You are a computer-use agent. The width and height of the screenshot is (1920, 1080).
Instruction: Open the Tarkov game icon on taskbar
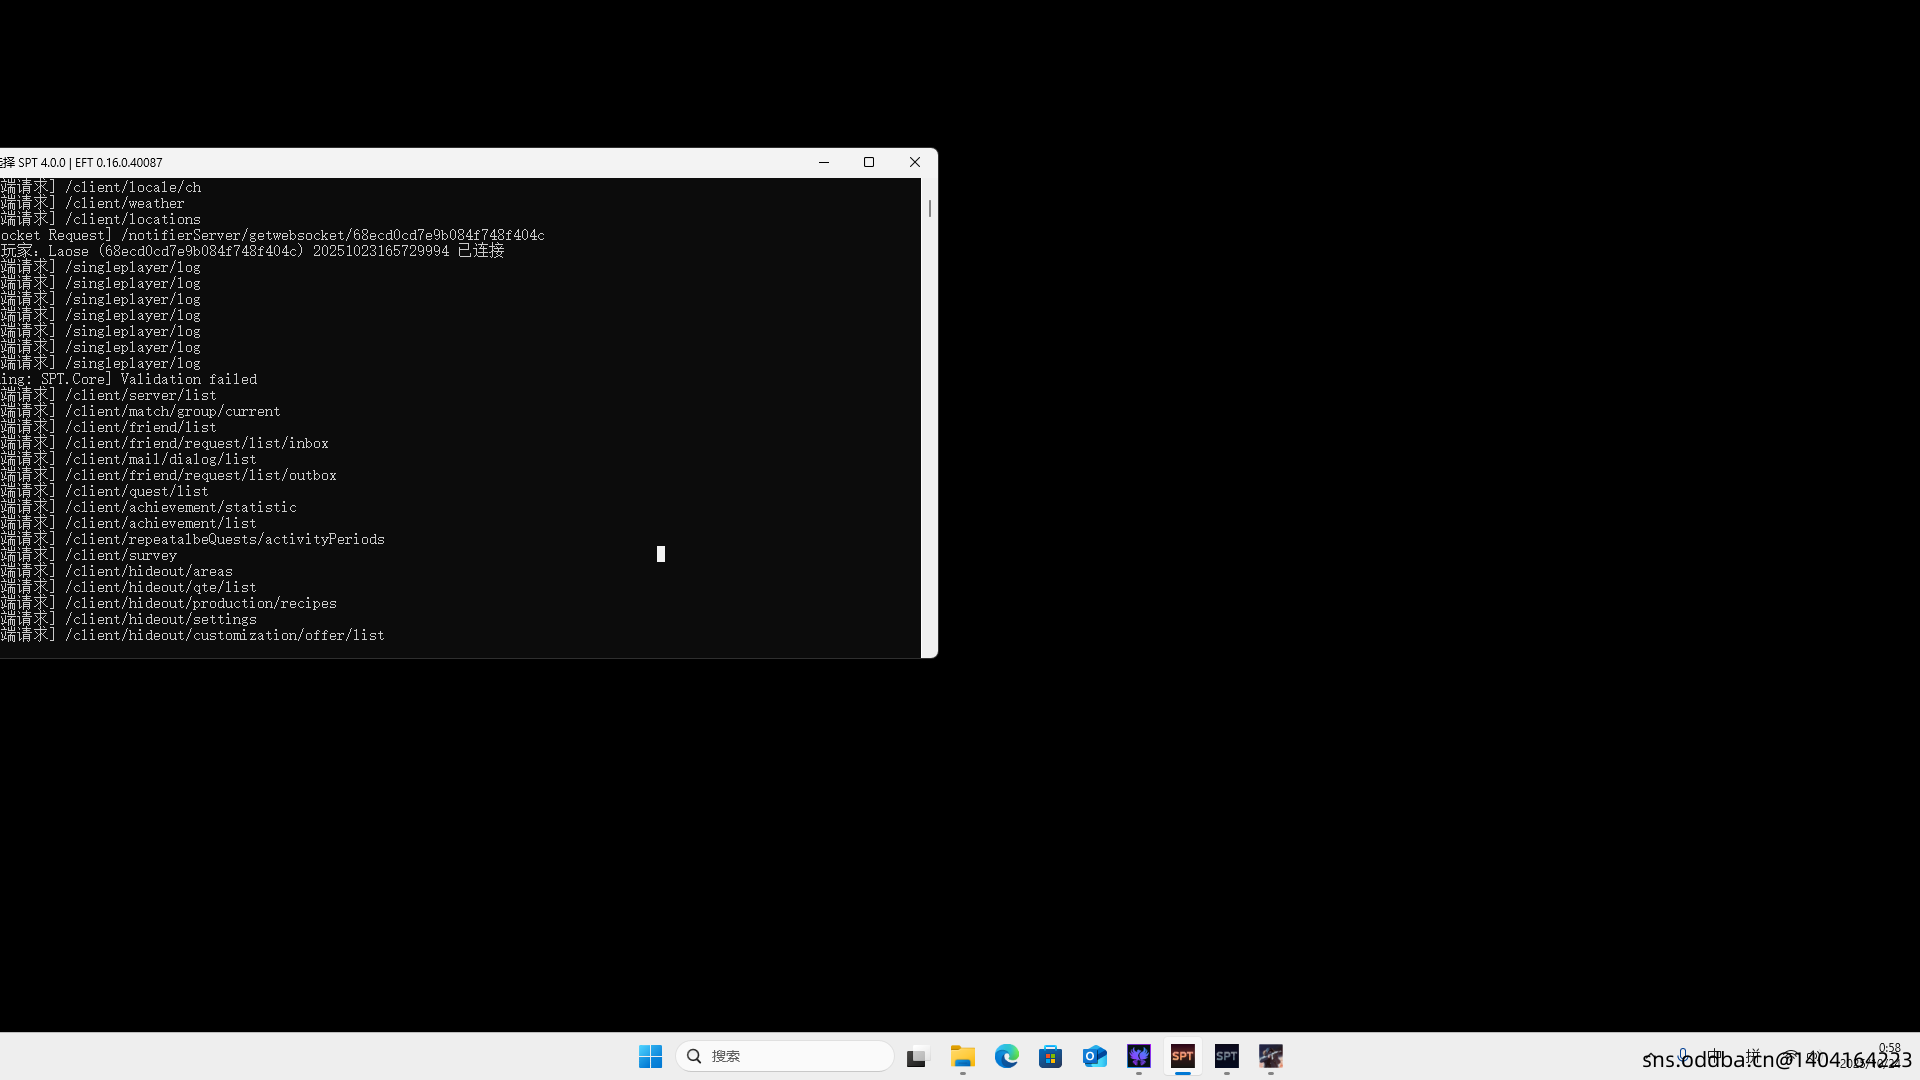(1270, 1056)
